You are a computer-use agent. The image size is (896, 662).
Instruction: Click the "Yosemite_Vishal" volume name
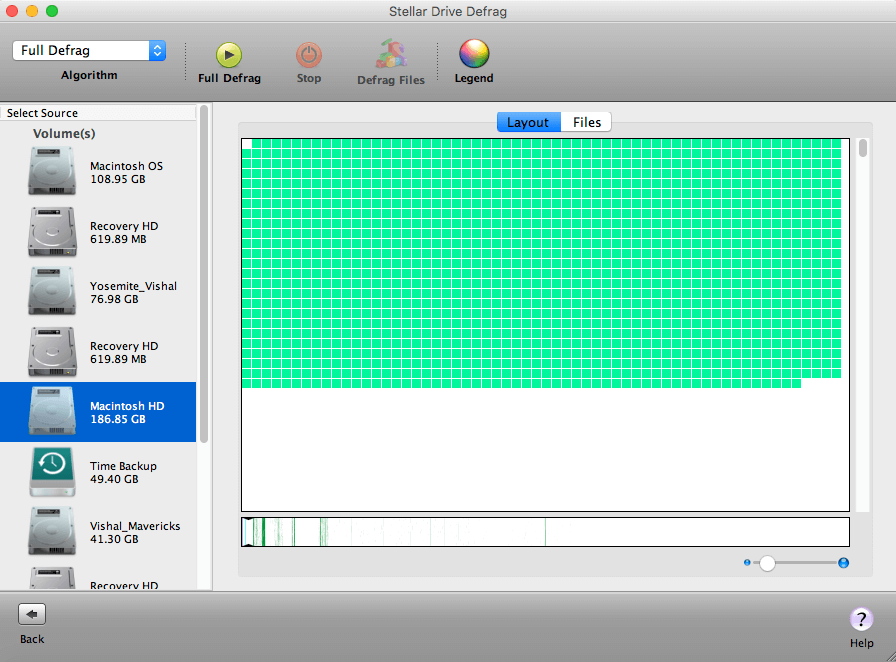133,286
